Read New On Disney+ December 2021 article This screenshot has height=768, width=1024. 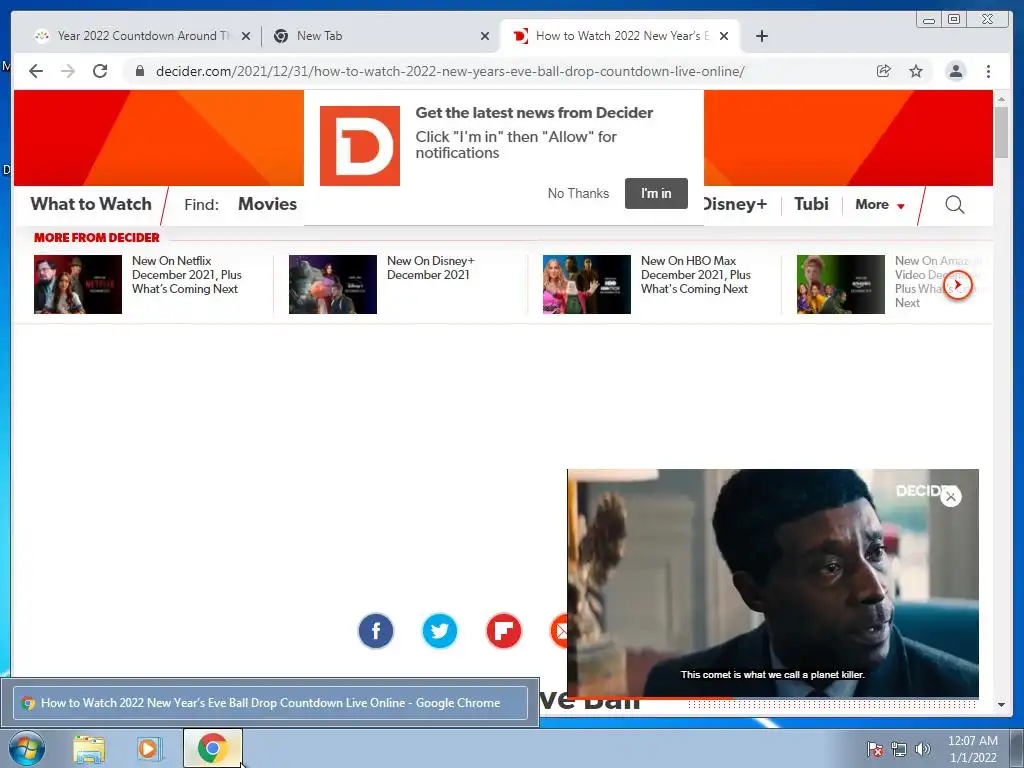(x=431, y=268)
